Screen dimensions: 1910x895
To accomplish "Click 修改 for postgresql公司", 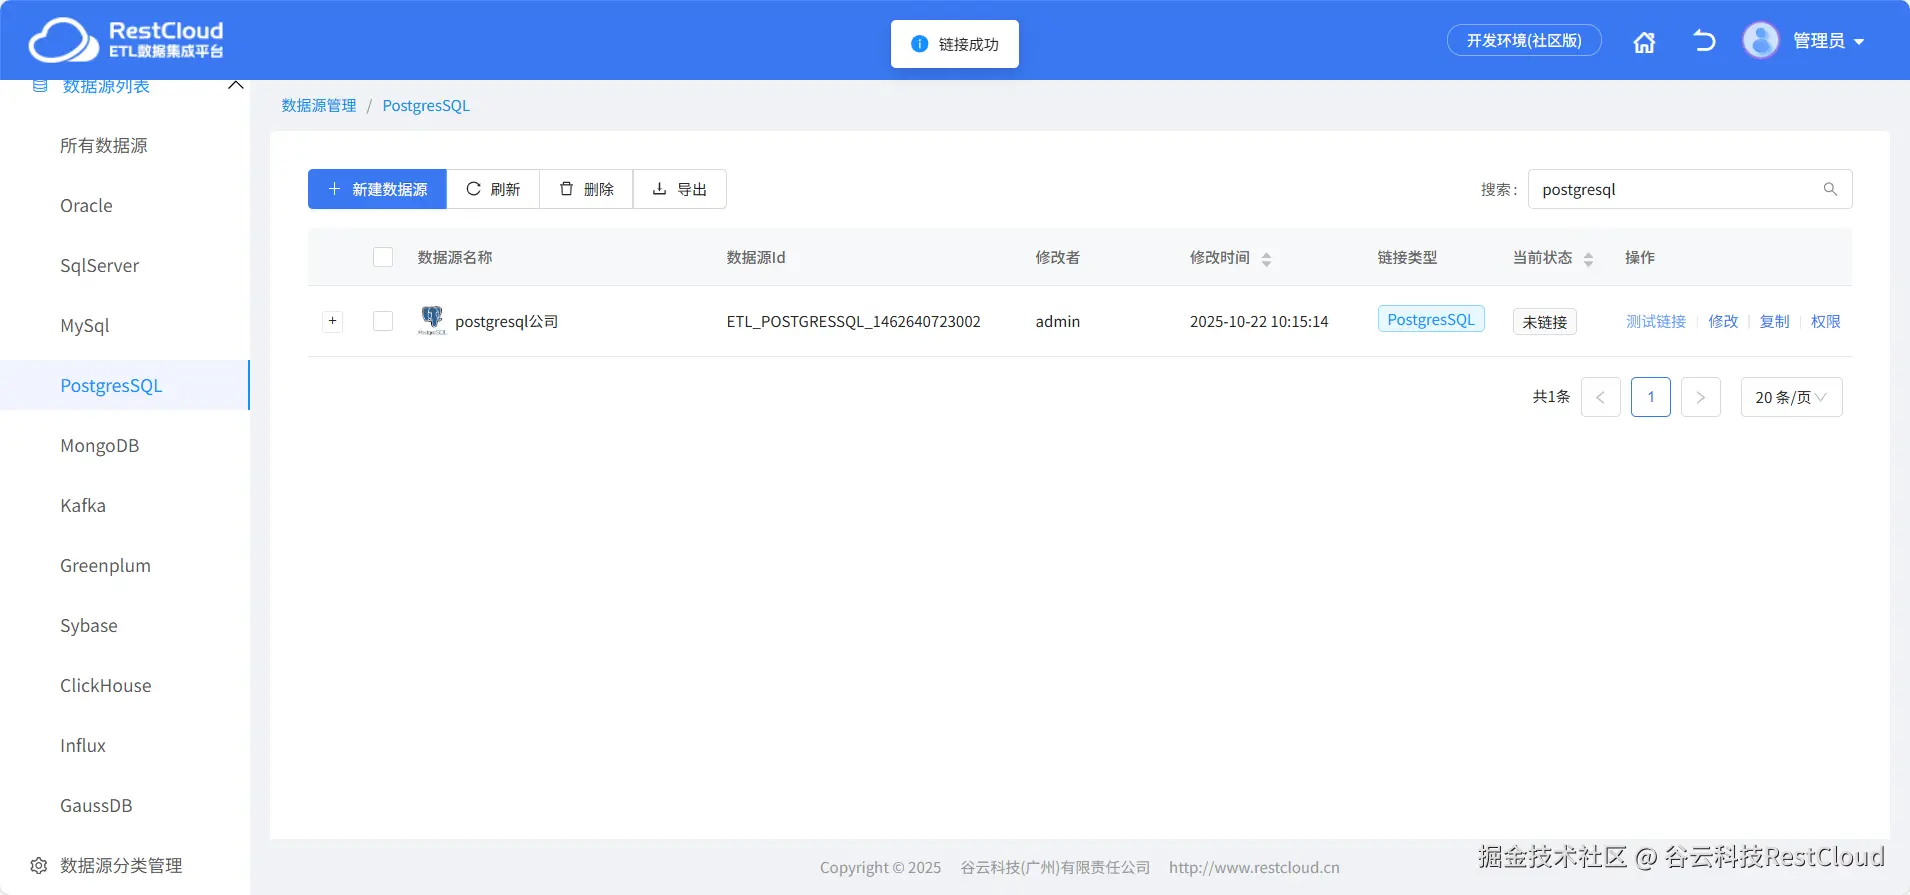I will coord(1723,321).
